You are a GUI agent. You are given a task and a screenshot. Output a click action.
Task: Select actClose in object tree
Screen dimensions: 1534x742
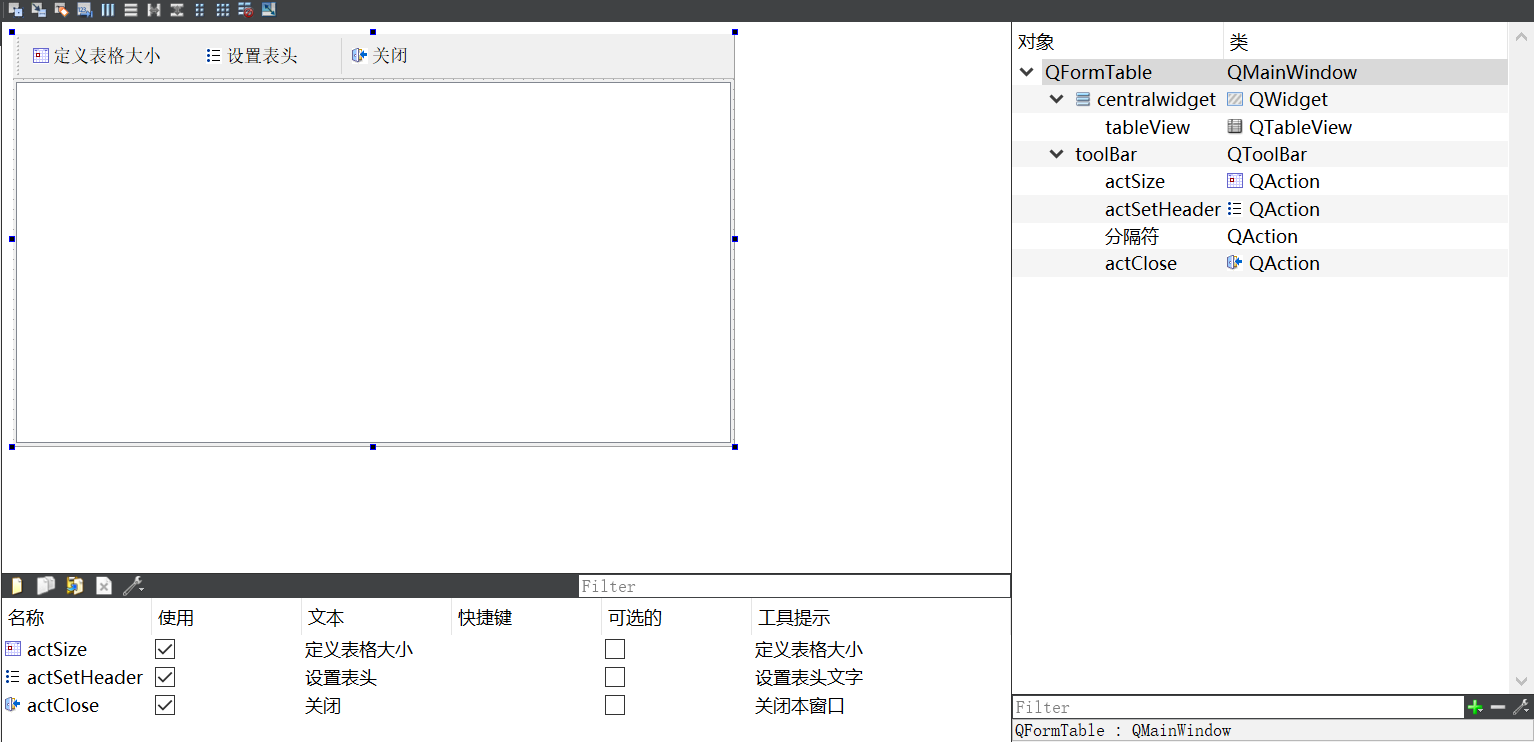tap(1140, 263)
